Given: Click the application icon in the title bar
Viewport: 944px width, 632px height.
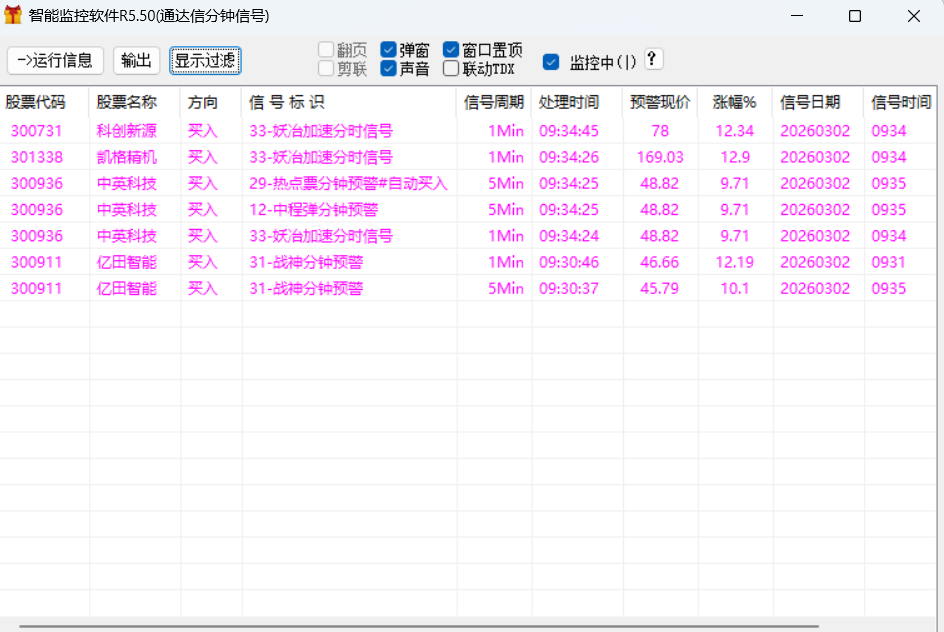Looking at the screenshot, I should (x=14, y=15).
